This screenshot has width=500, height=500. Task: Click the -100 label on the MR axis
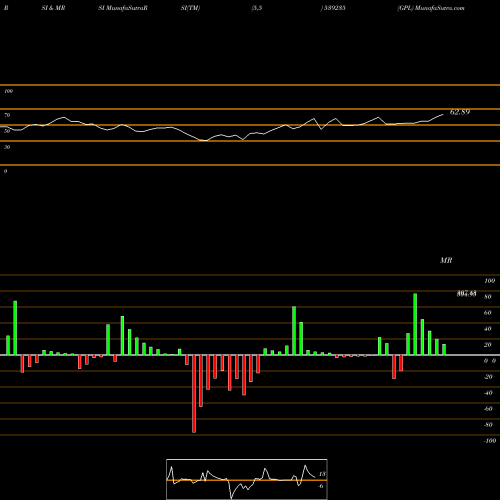point(490,441)
